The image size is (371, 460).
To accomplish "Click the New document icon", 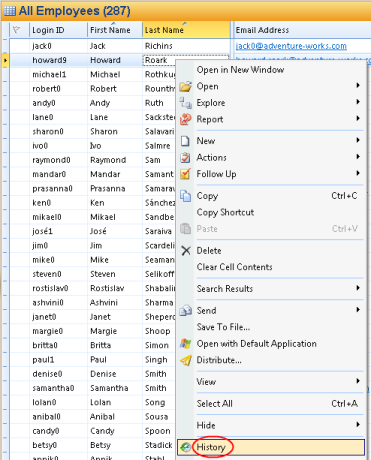I will point(185,141).
